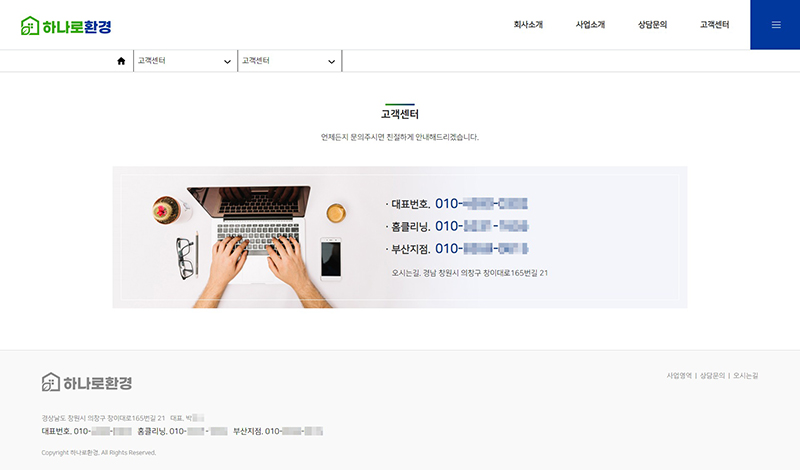Screen dimensions: 800x470
Task: Open 상담문의 footer link
Action: (x=712, y=376)
